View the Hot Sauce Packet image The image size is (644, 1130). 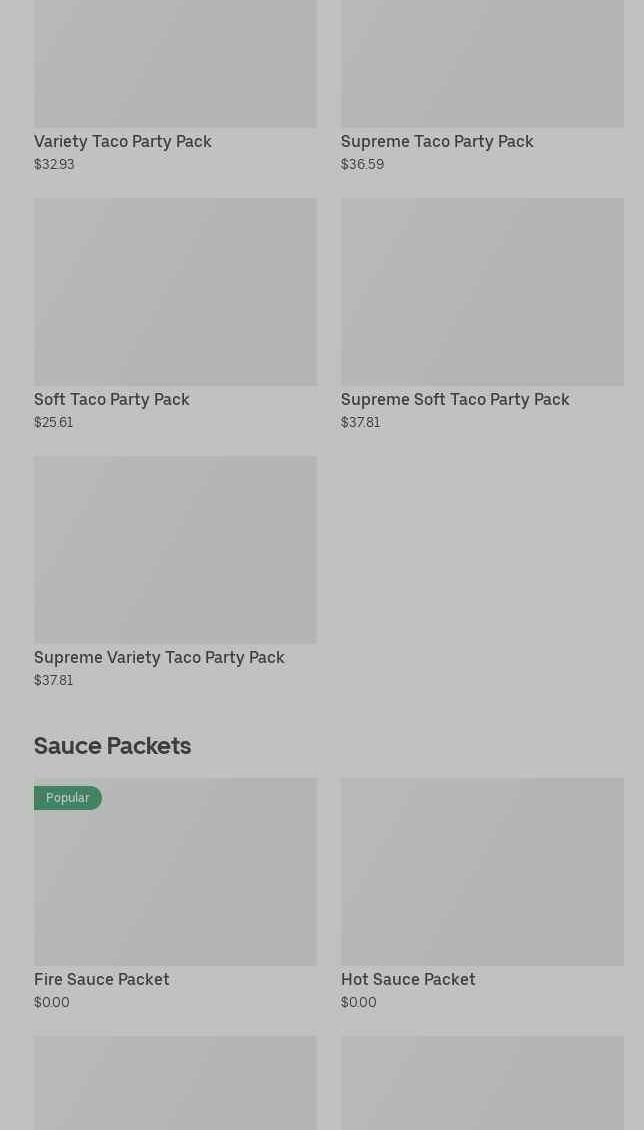[482, 871]
